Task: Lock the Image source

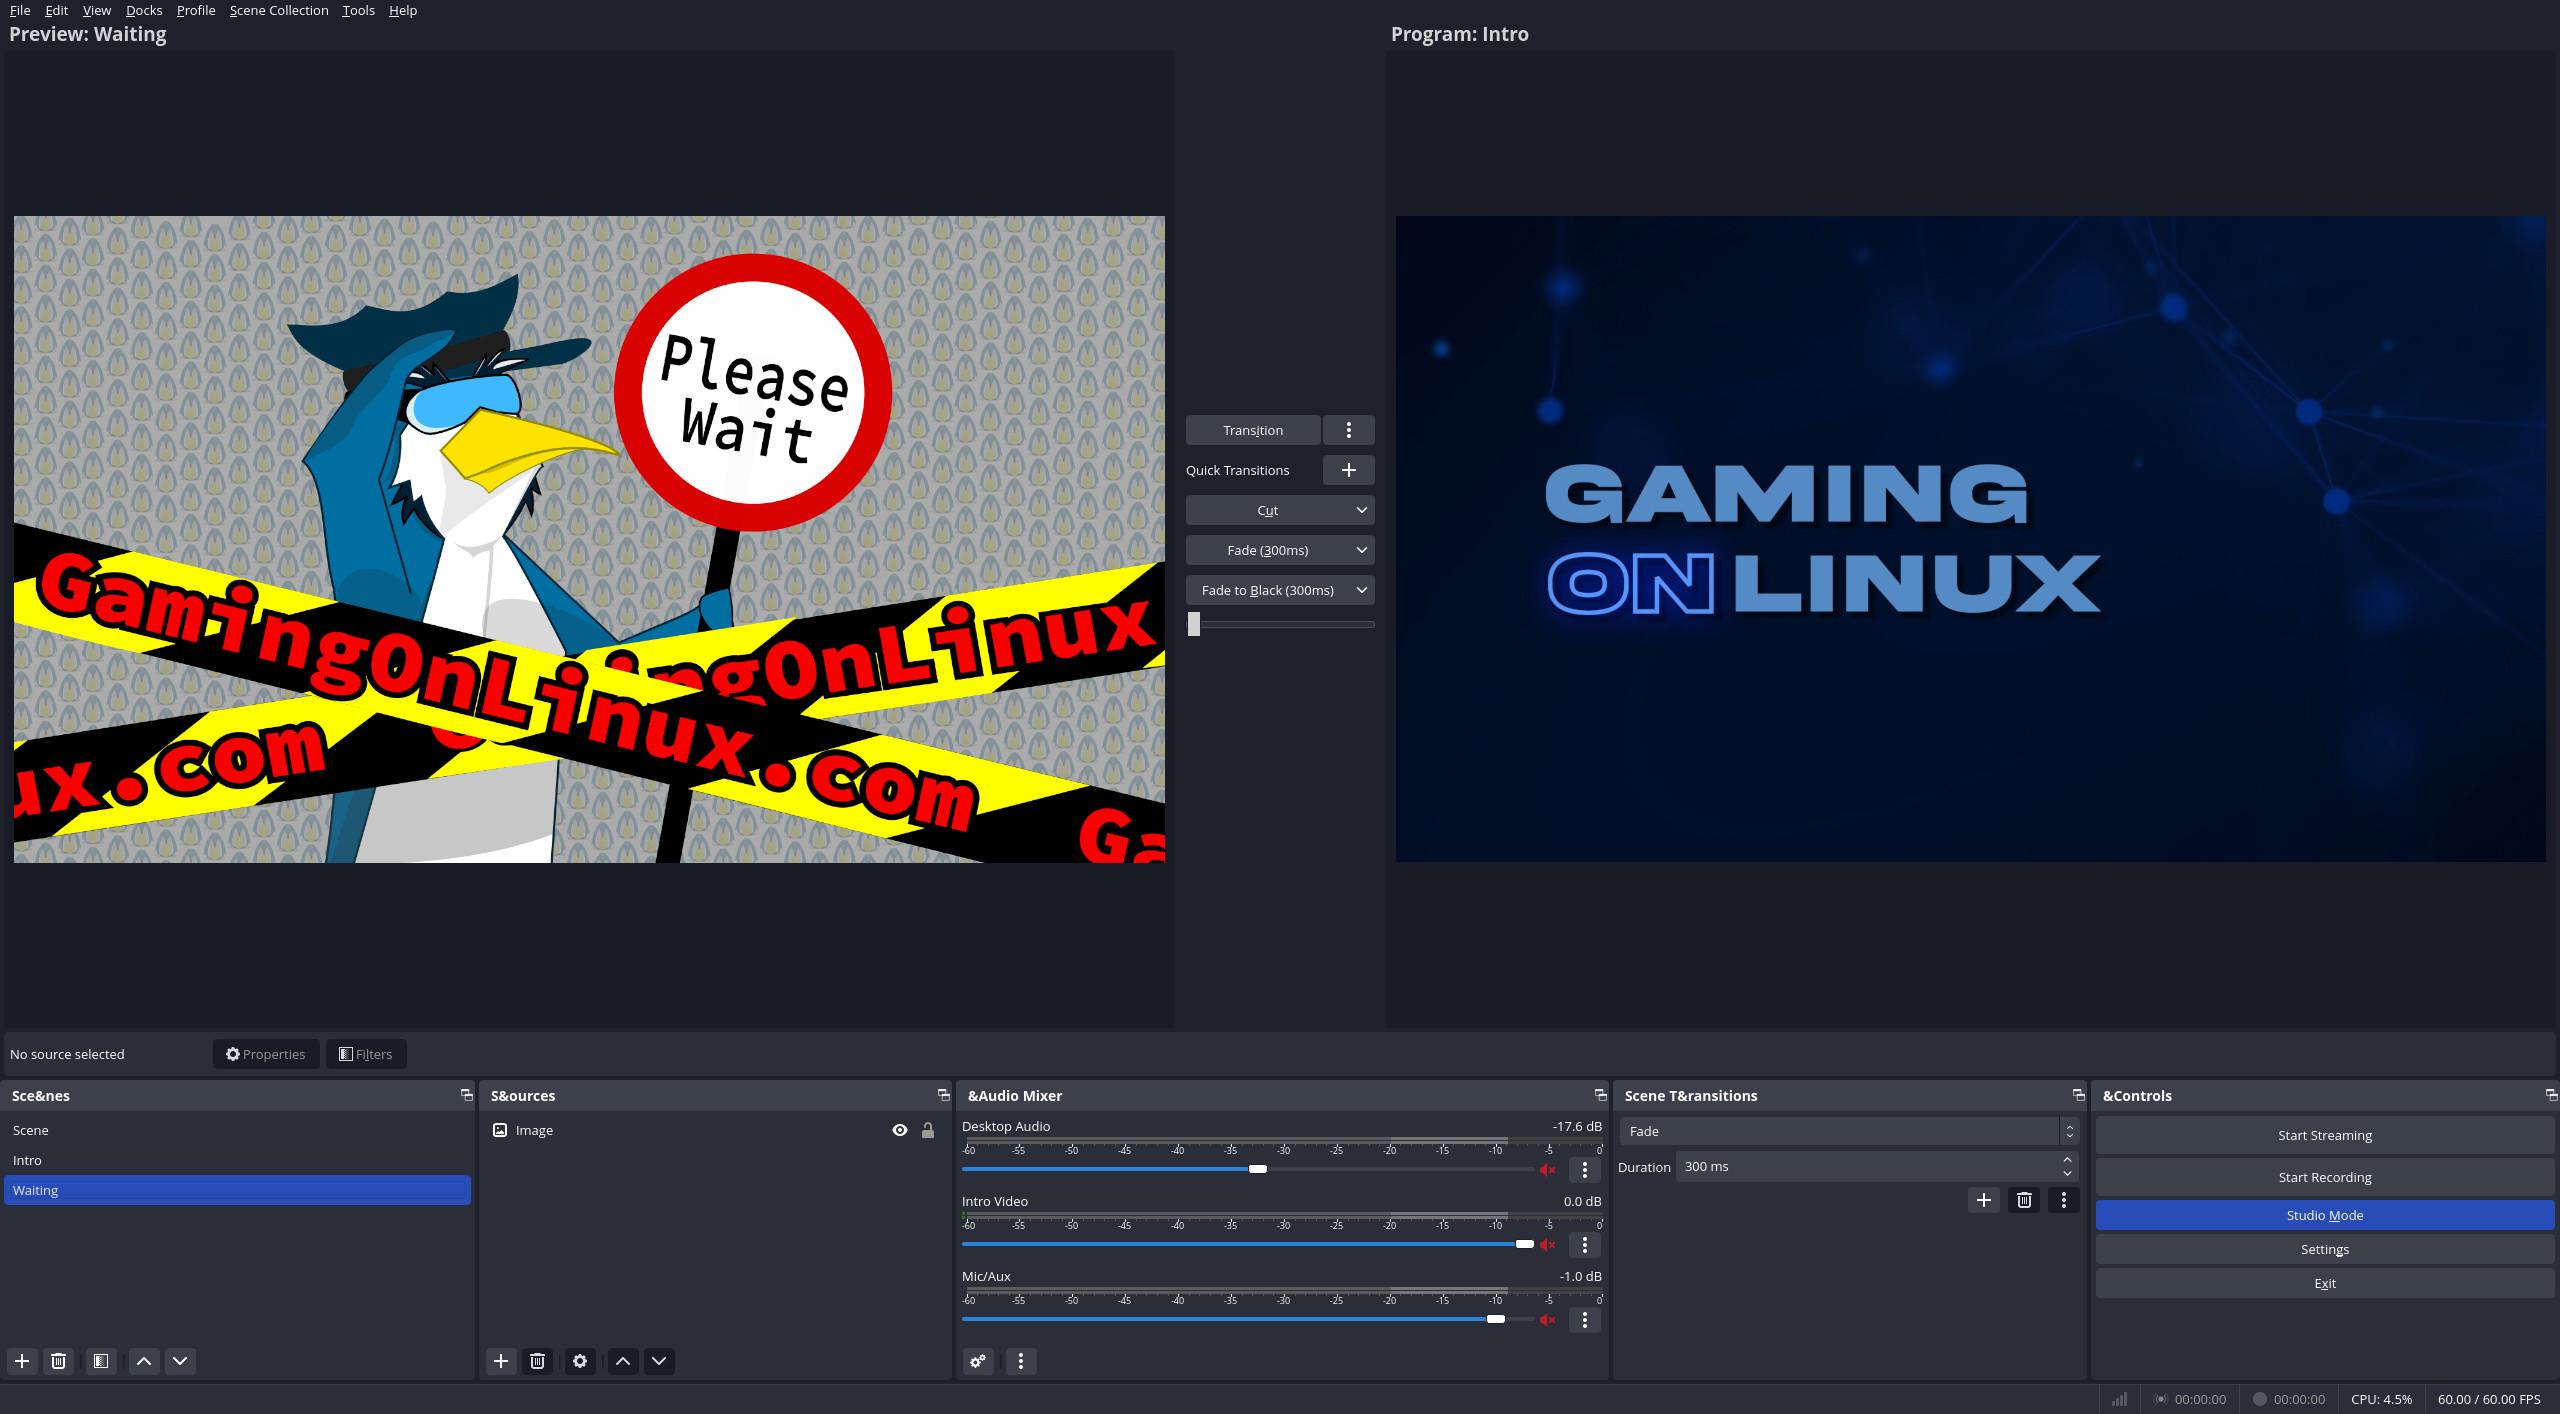Action: coord(928,1130)
